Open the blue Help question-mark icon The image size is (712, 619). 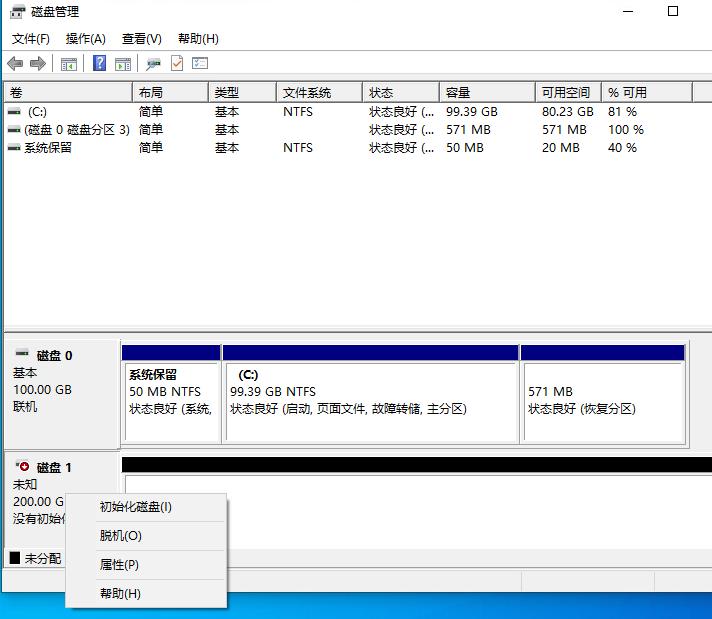(x=99, y=63)
